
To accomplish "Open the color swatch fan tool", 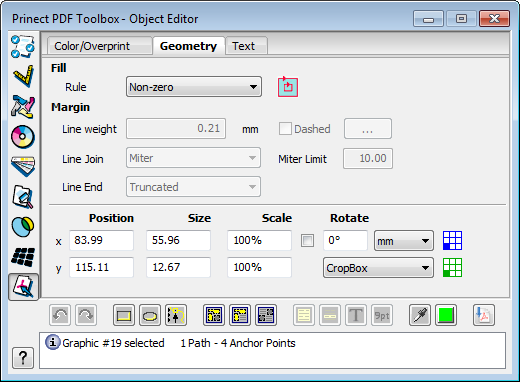I will click(23, 167).
